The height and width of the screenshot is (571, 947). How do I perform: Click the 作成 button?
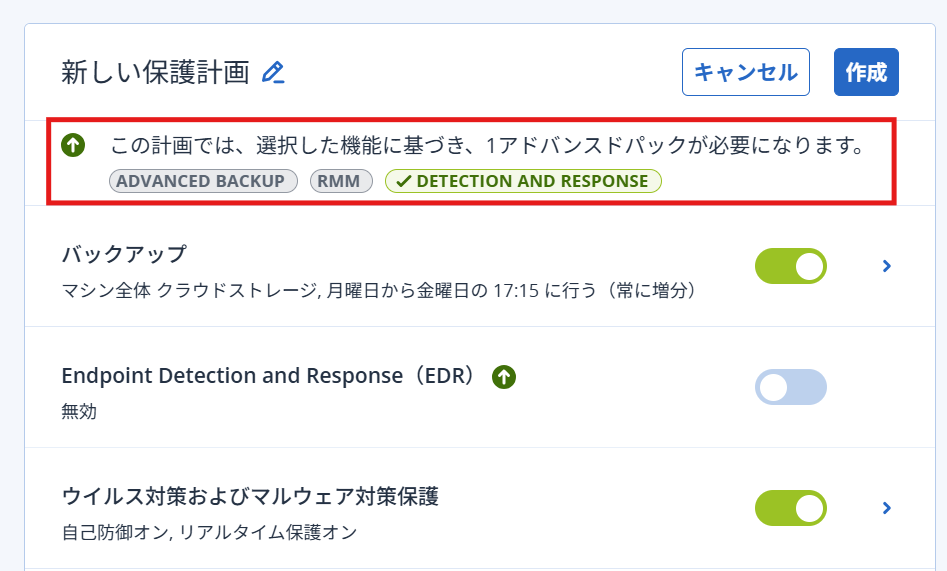(x=866, y=72)
